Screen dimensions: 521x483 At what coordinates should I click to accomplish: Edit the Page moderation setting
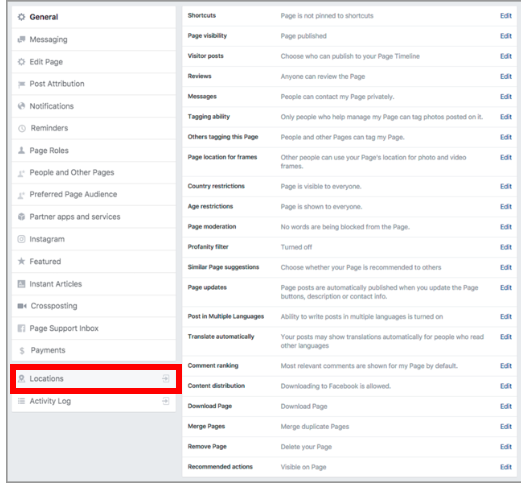506,227
